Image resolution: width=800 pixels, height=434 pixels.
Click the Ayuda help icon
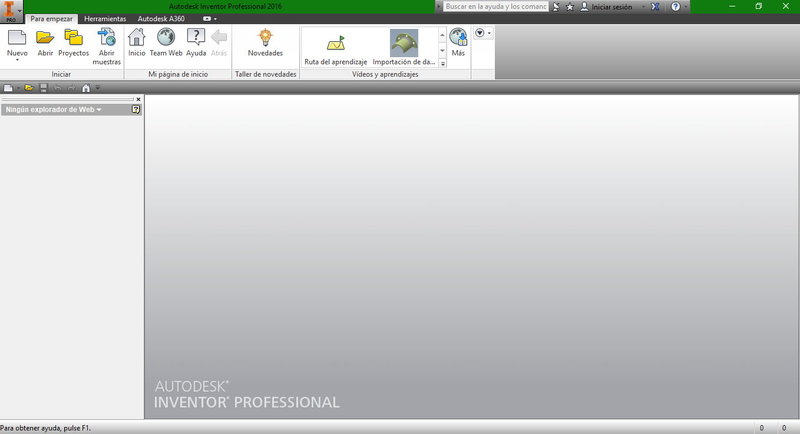click(196, 38)
